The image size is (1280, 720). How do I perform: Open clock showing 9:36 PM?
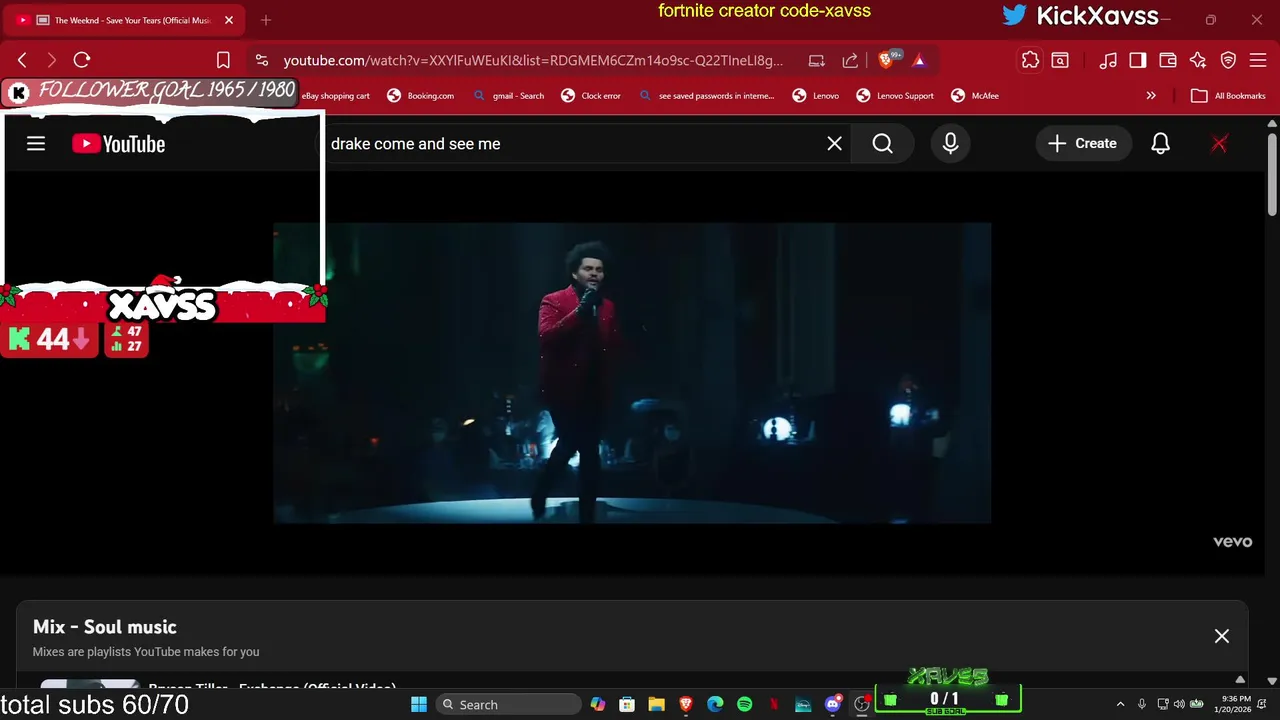[x=1235, y=705]
